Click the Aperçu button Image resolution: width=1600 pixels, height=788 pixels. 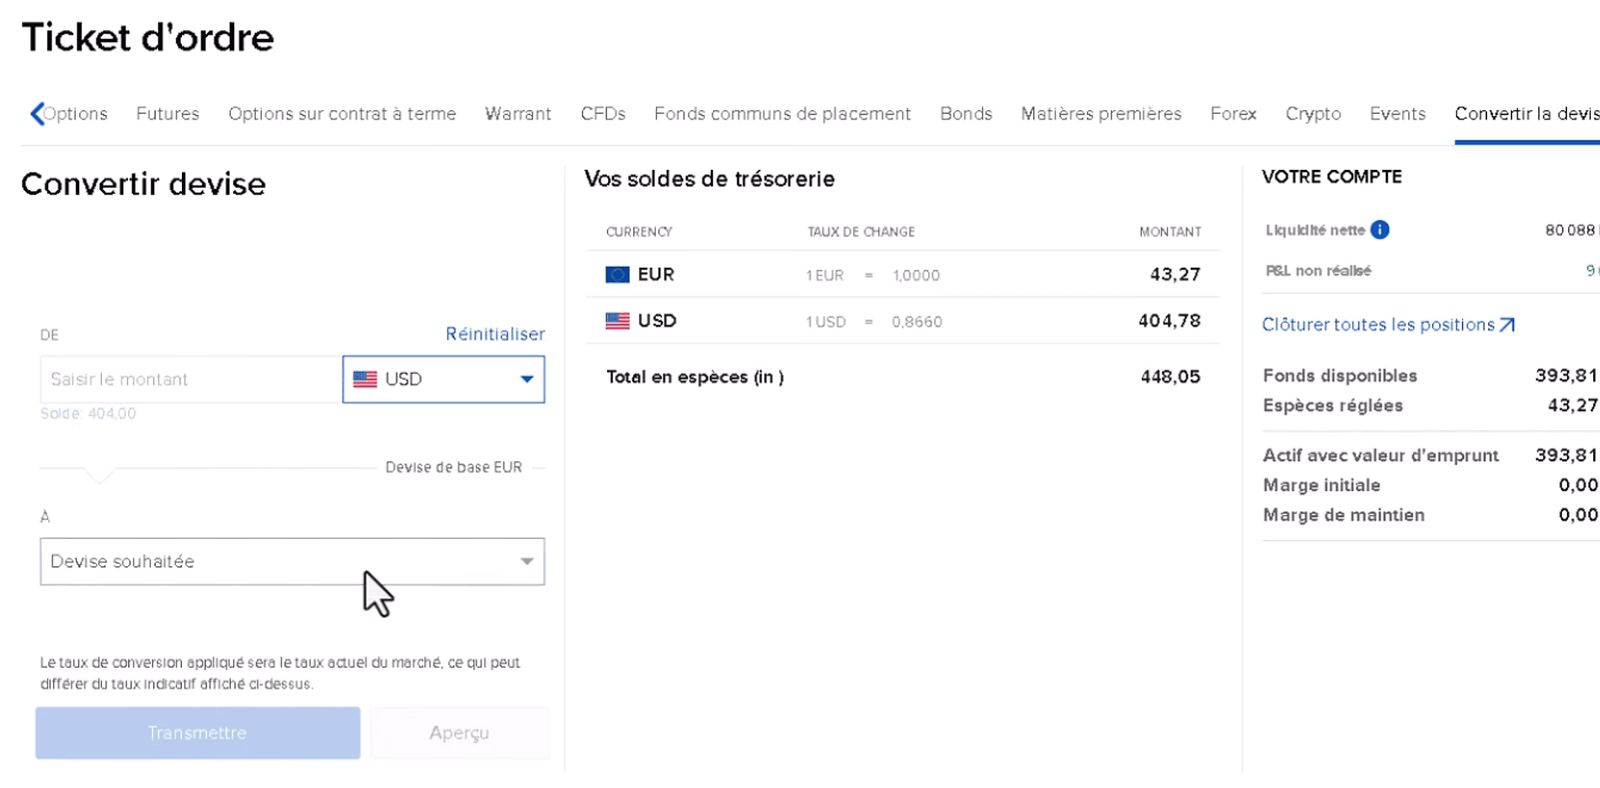(460, 733)
